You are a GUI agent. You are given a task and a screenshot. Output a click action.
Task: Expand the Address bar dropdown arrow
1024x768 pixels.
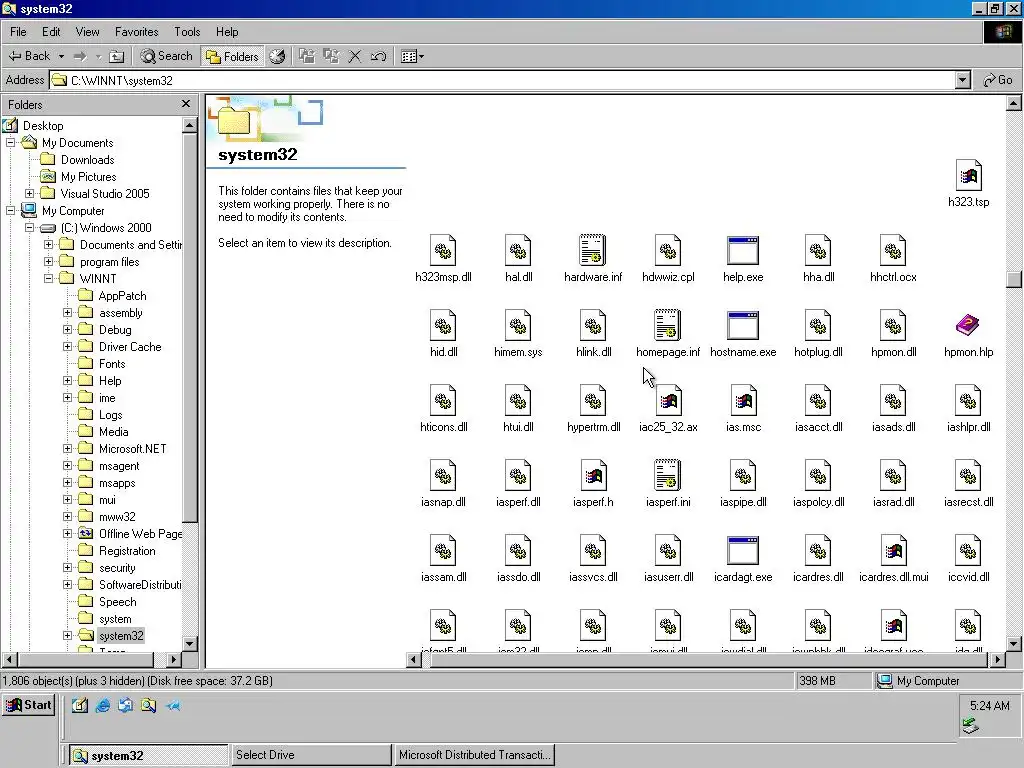(963, 80)
